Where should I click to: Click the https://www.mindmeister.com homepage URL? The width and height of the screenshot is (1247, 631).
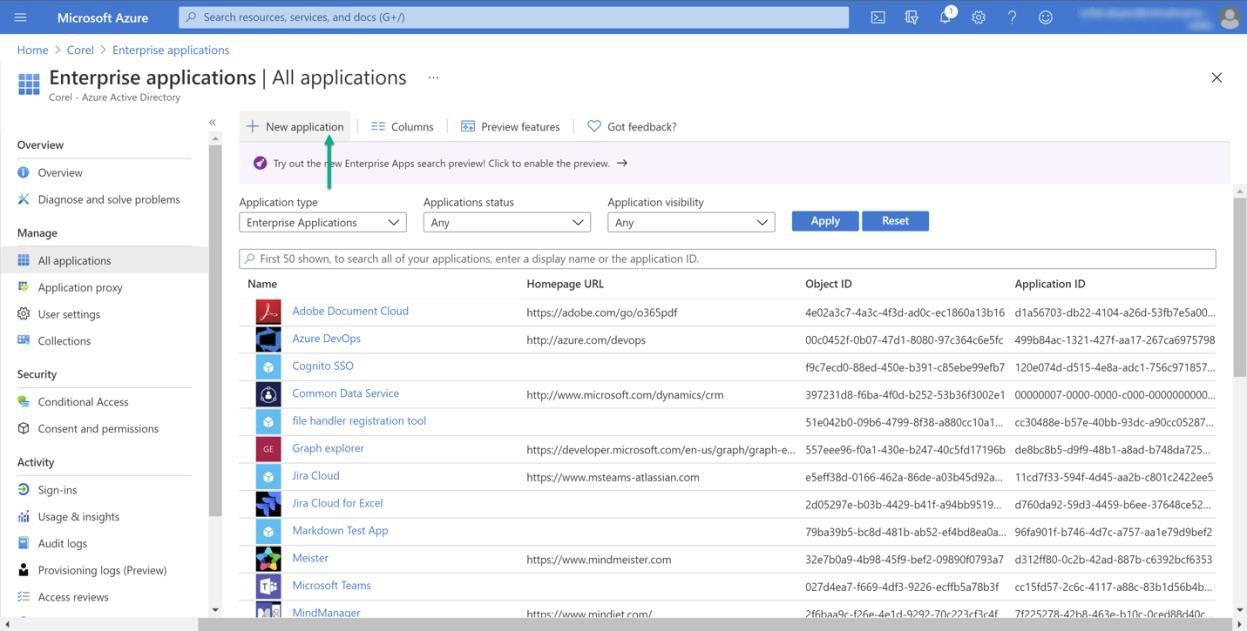599,559
